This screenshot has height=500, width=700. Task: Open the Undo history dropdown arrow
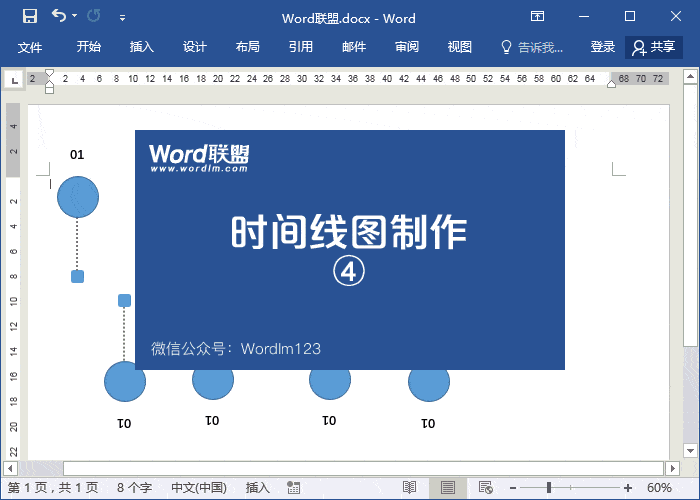pyautogui.click(x=75, y=16)
